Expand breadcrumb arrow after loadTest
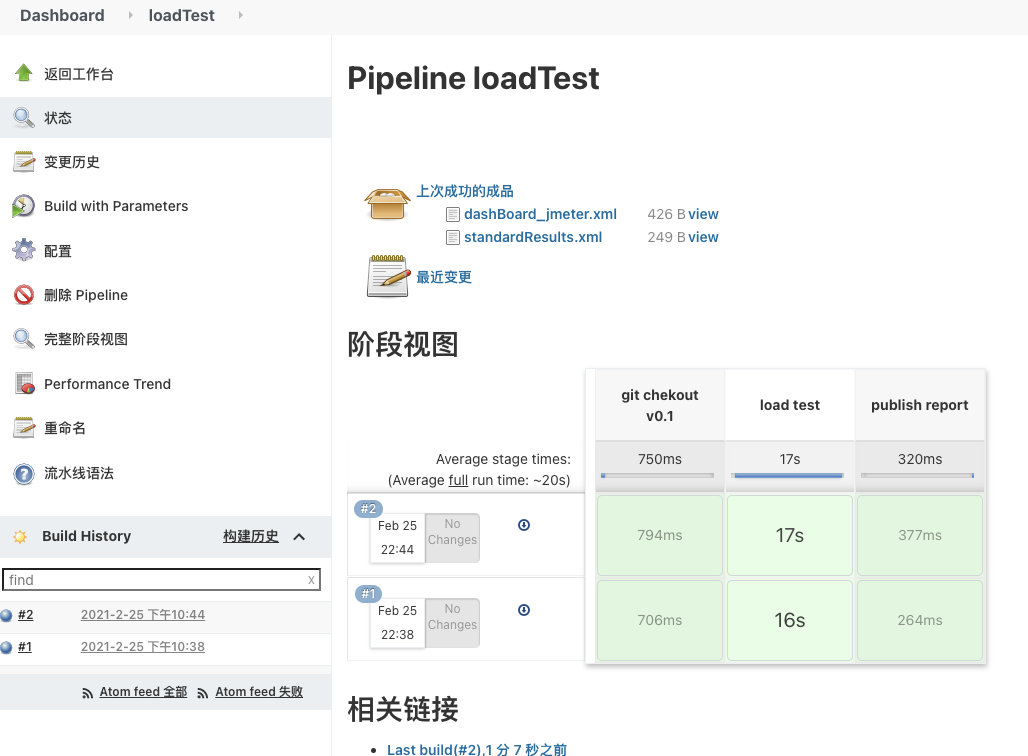The image size is (1028, 756). coord(241,15)
